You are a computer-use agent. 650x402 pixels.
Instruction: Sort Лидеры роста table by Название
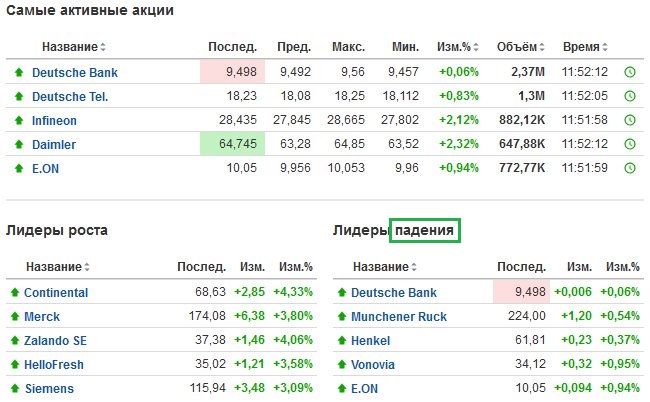[x=58, y=266]
